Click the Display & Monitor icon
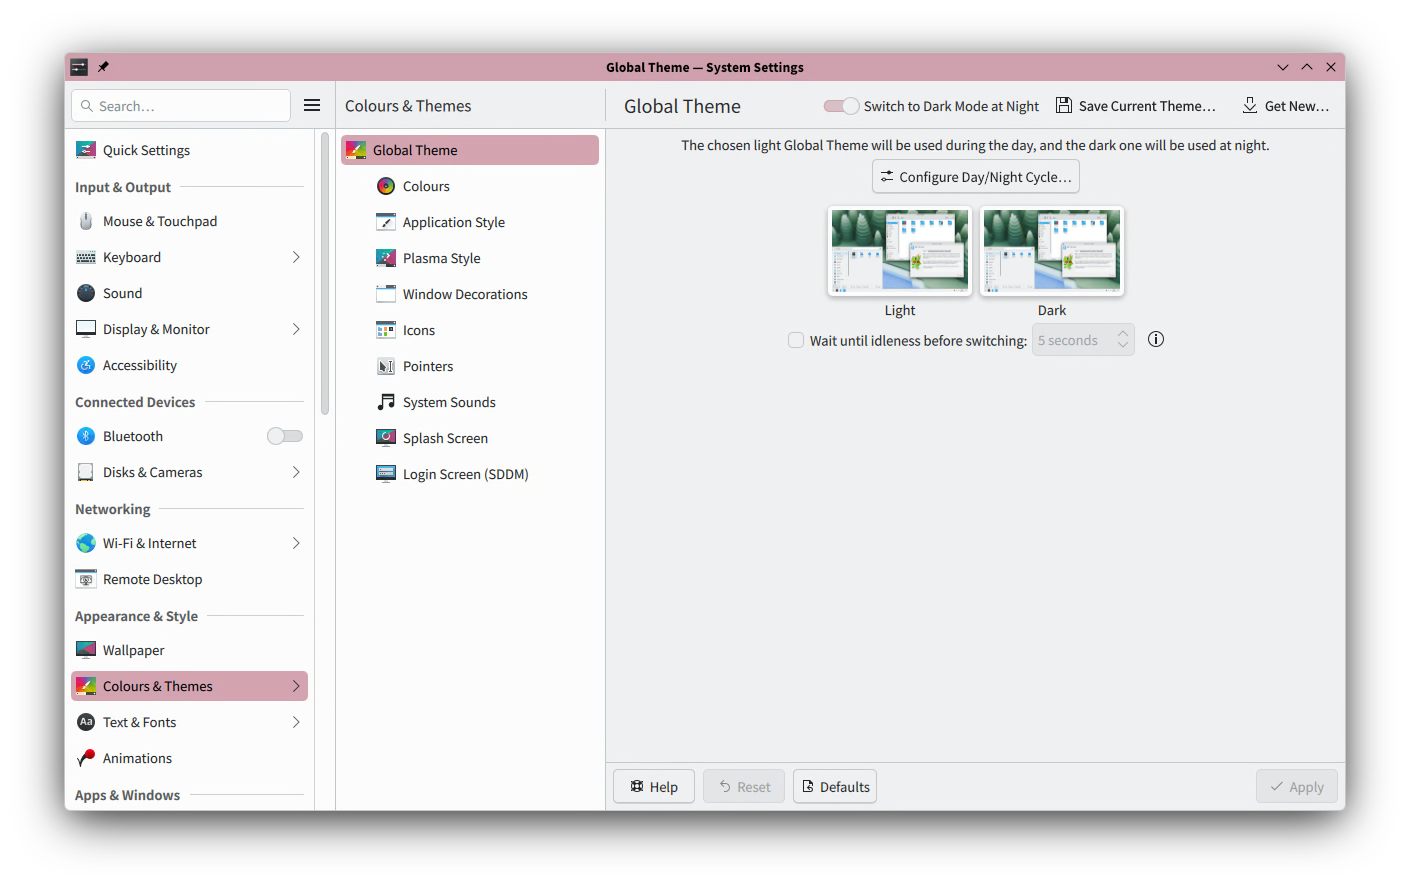Image resolution: width=1410 pixels, height=887 pixels. [86, 329]
